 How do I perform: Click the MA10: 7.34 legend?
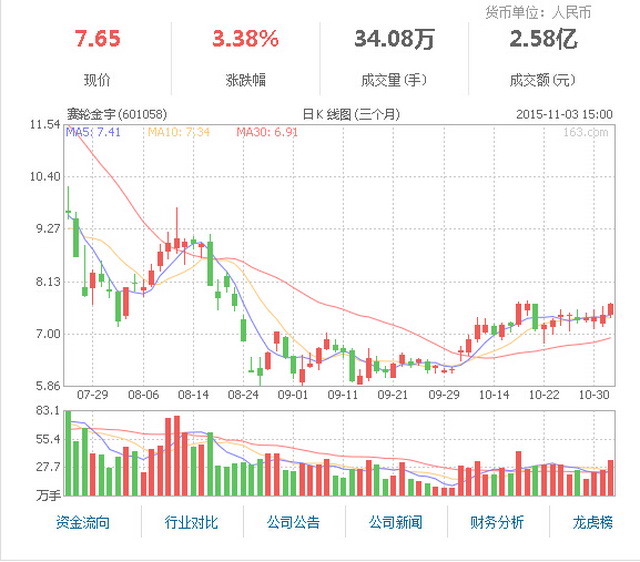pyautogui.click(x=179, y=132)
